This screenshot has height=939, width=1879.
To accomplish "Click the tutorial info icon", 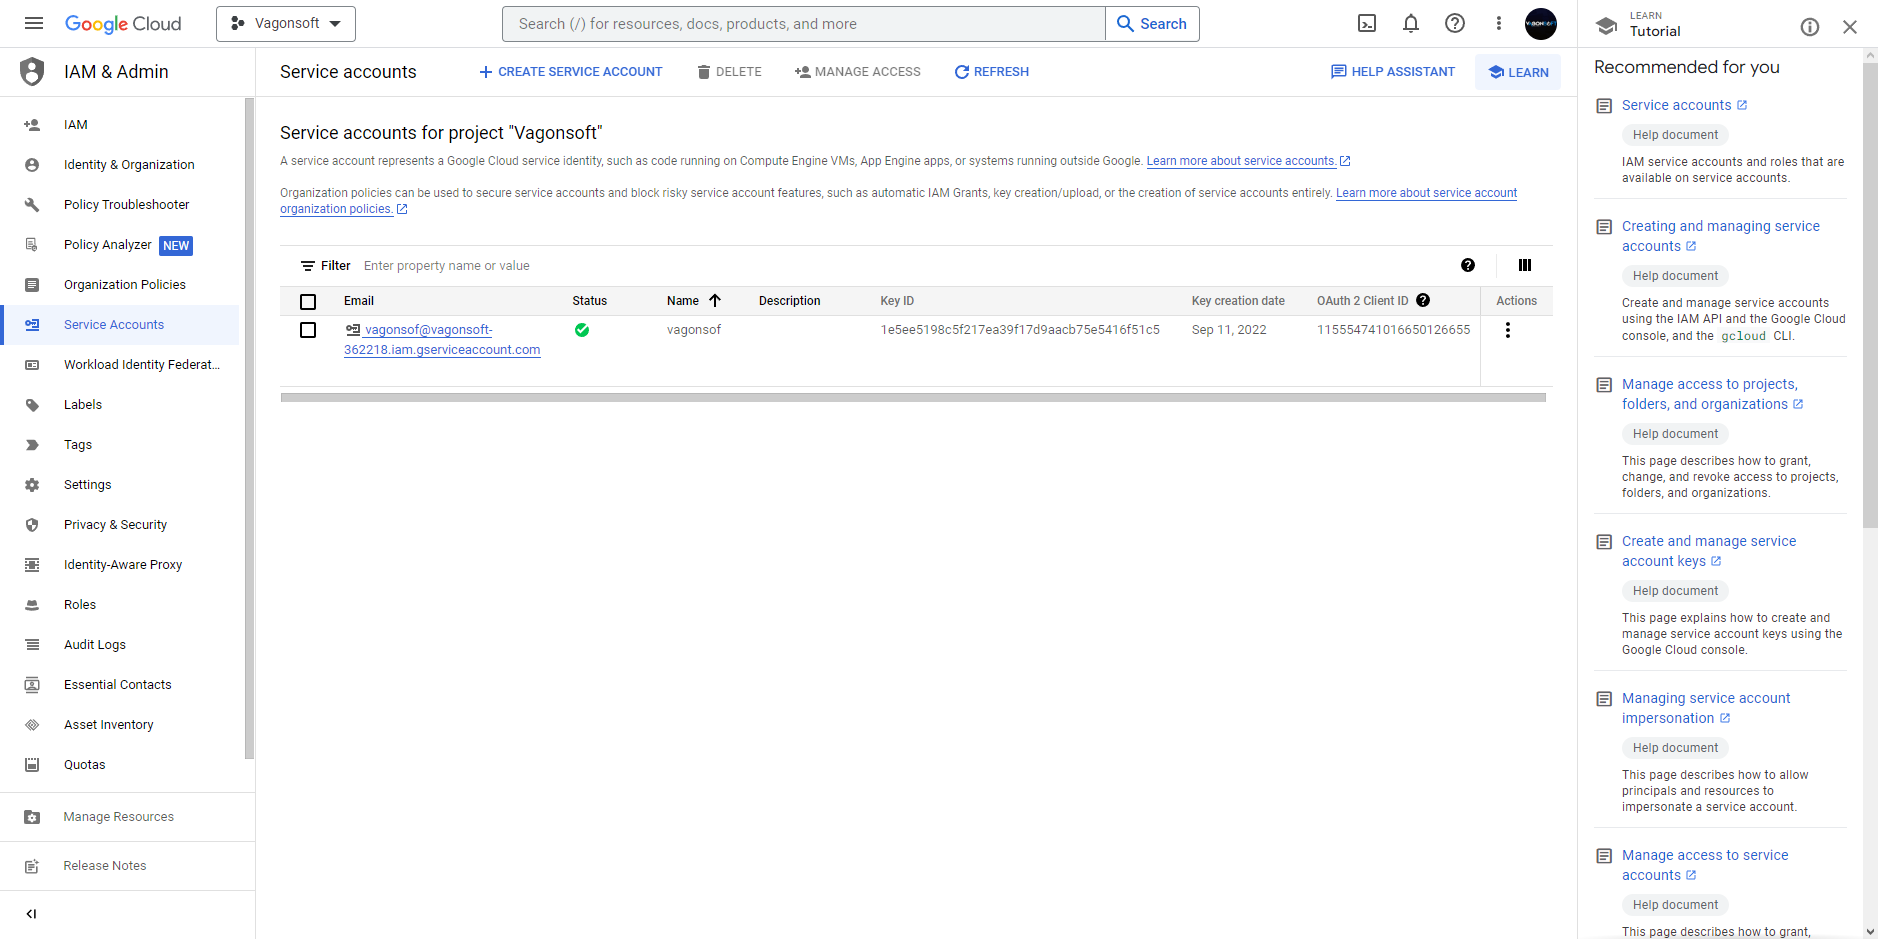I will click(x=1810, y=27).
